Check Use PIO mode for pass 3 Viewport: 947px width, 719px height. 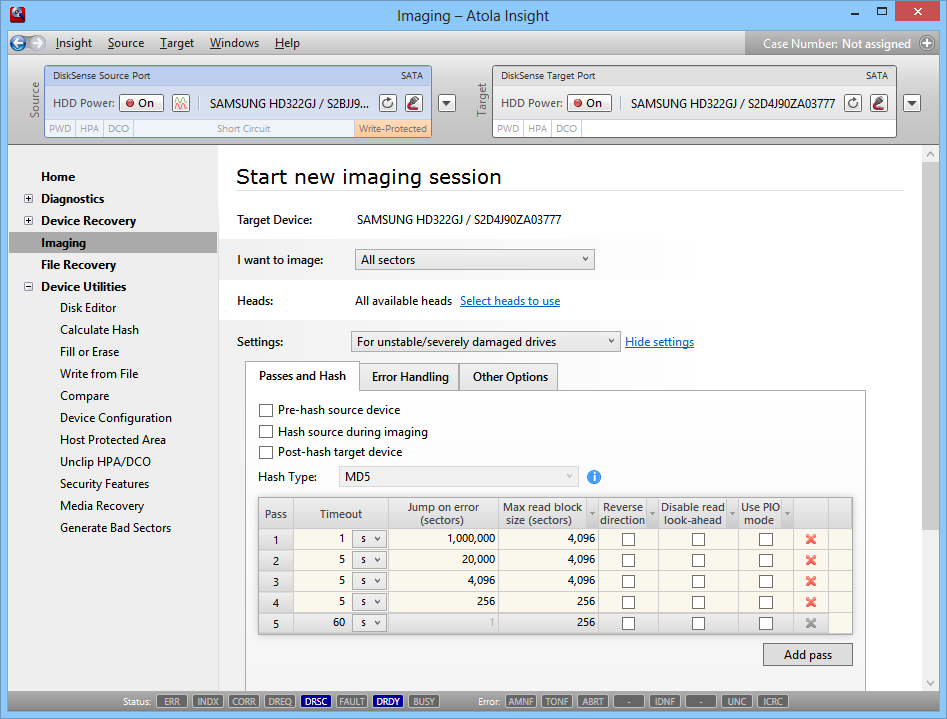pyautogui.click(x=766, y=581)
